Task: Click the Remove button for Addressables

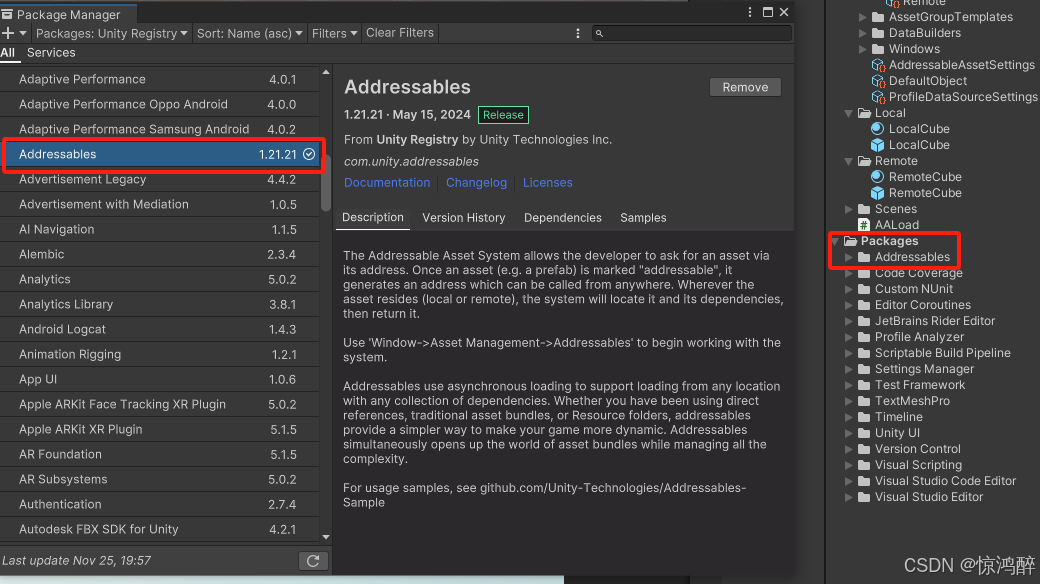Action: (x=745, y=88)
